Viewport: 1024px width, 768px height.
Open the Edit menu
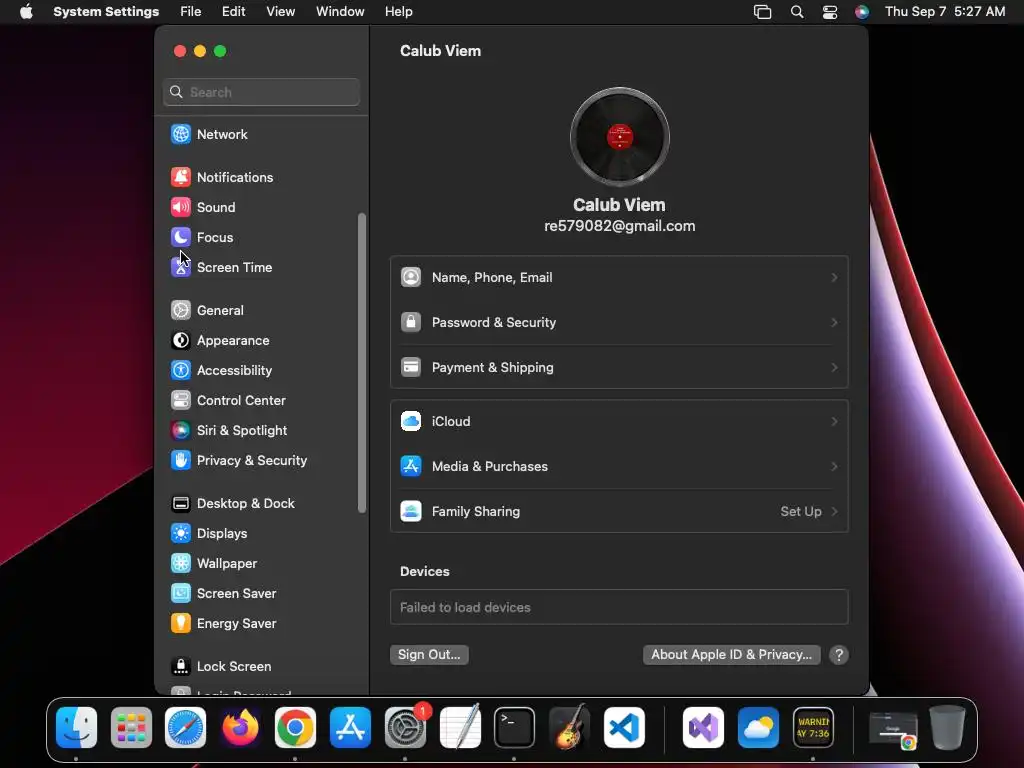233,12
